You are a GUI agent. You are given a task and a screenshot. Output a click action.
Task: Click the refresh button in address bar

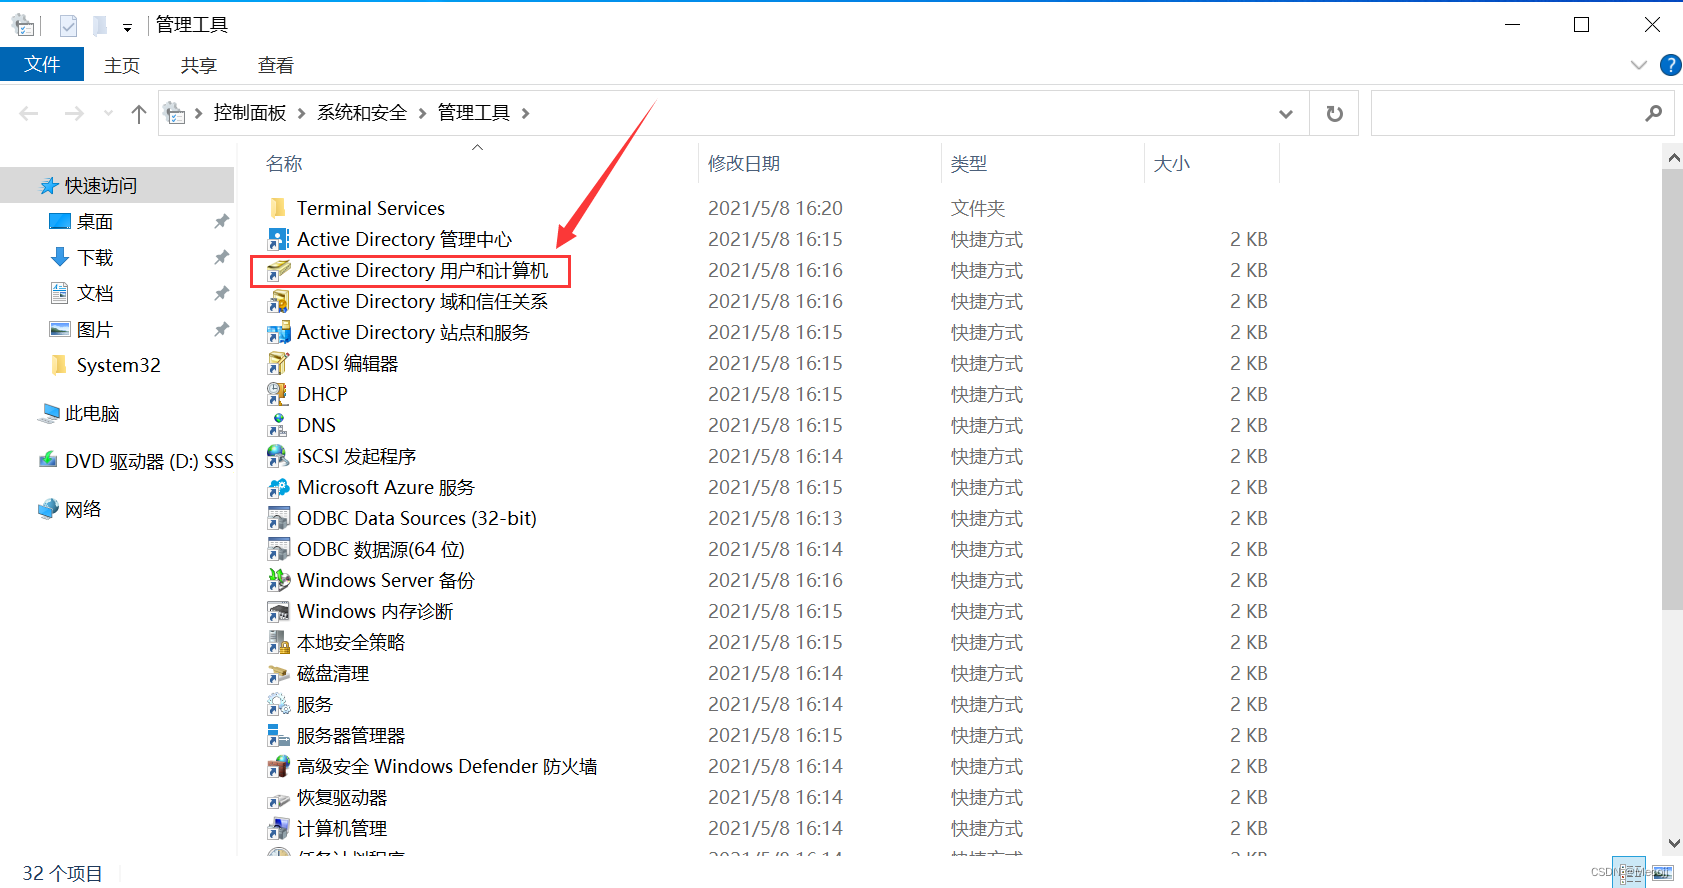click(x=1334, y=113)
